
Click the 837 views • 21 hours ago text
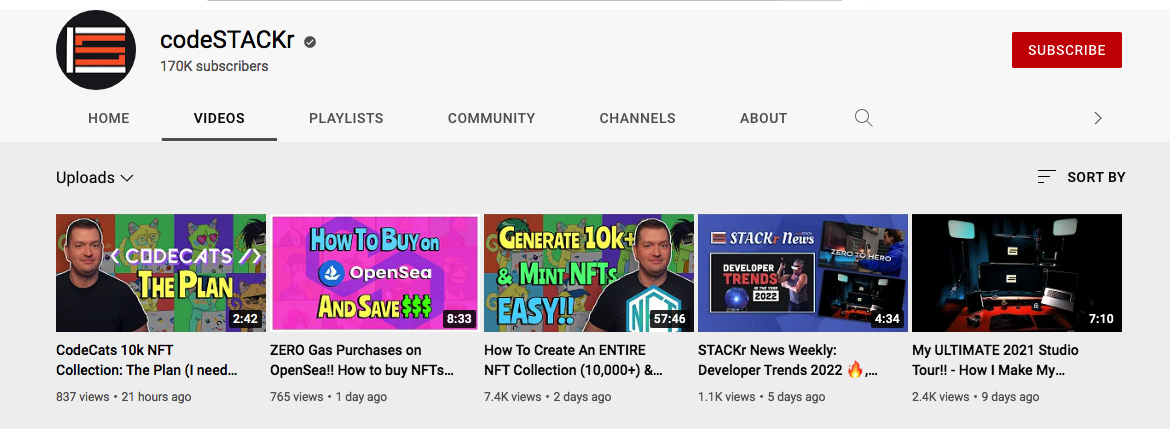coord(124,397)
